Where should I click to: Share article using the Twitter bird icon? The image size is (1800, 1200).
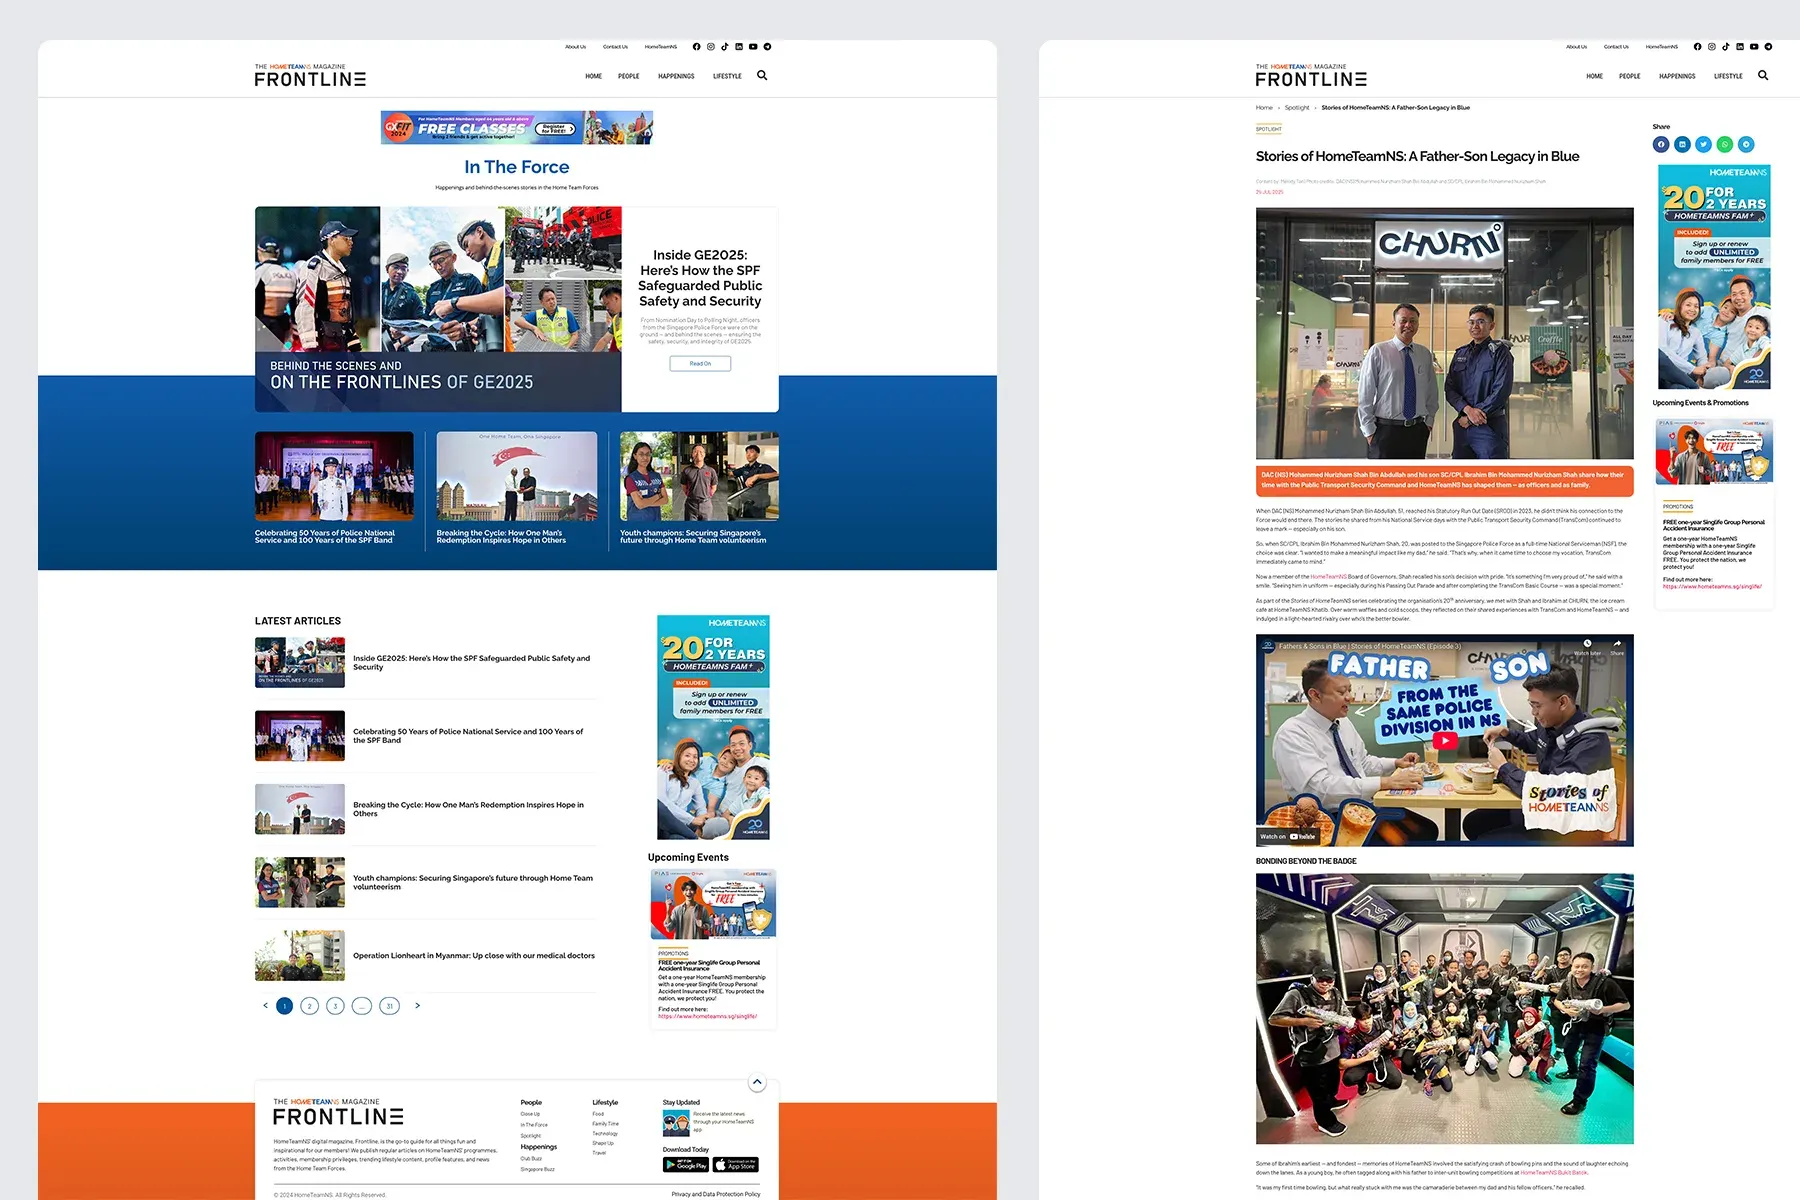1703,144
